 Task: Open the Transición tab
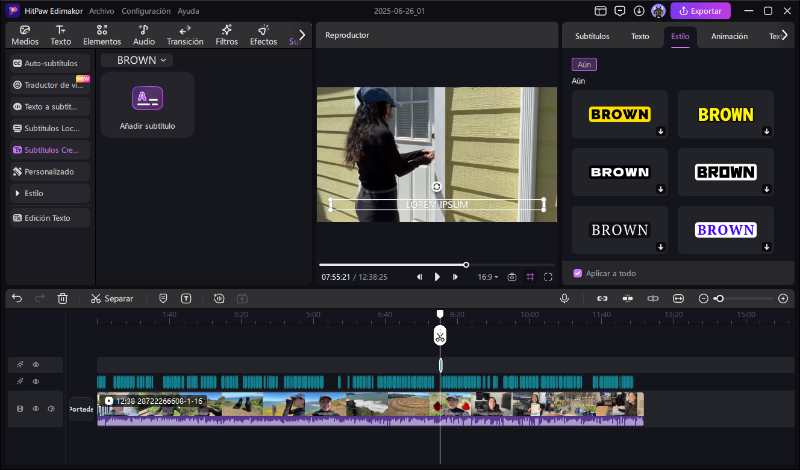coord(184,35)
